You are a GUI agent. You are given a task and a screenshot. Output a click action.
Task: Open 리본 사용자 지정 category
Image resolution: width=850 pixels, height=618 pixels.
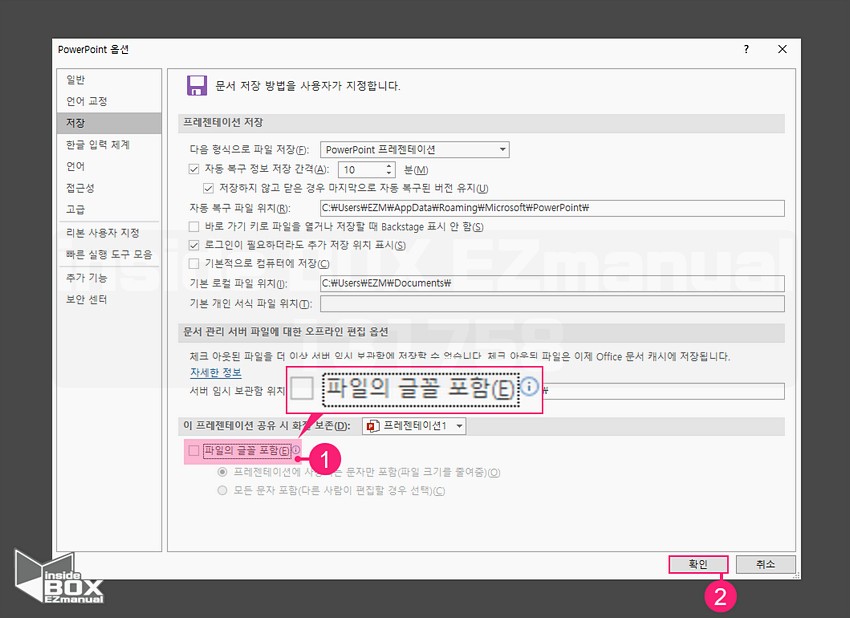[109, 233]
